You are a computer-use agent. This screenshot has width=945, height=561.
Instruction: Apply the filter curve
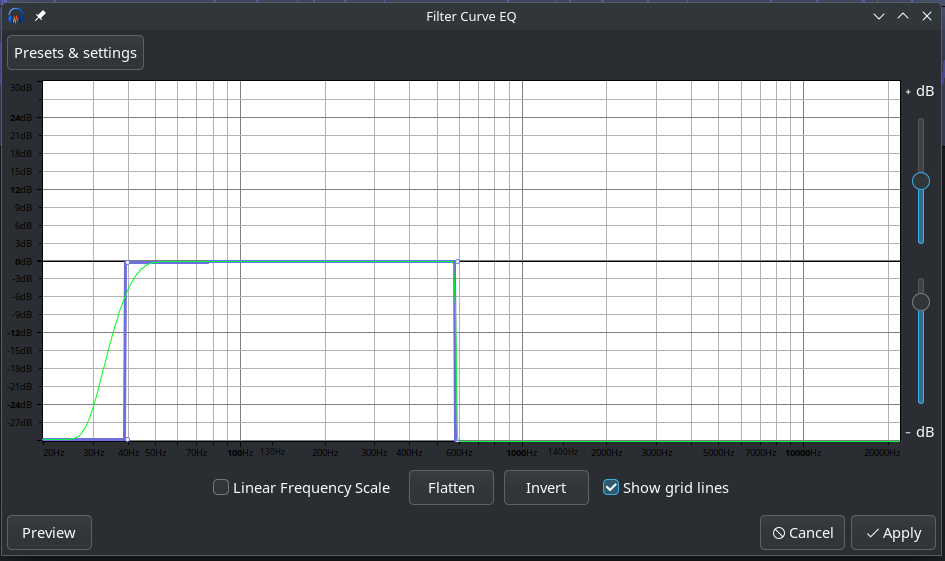[893, 533]
